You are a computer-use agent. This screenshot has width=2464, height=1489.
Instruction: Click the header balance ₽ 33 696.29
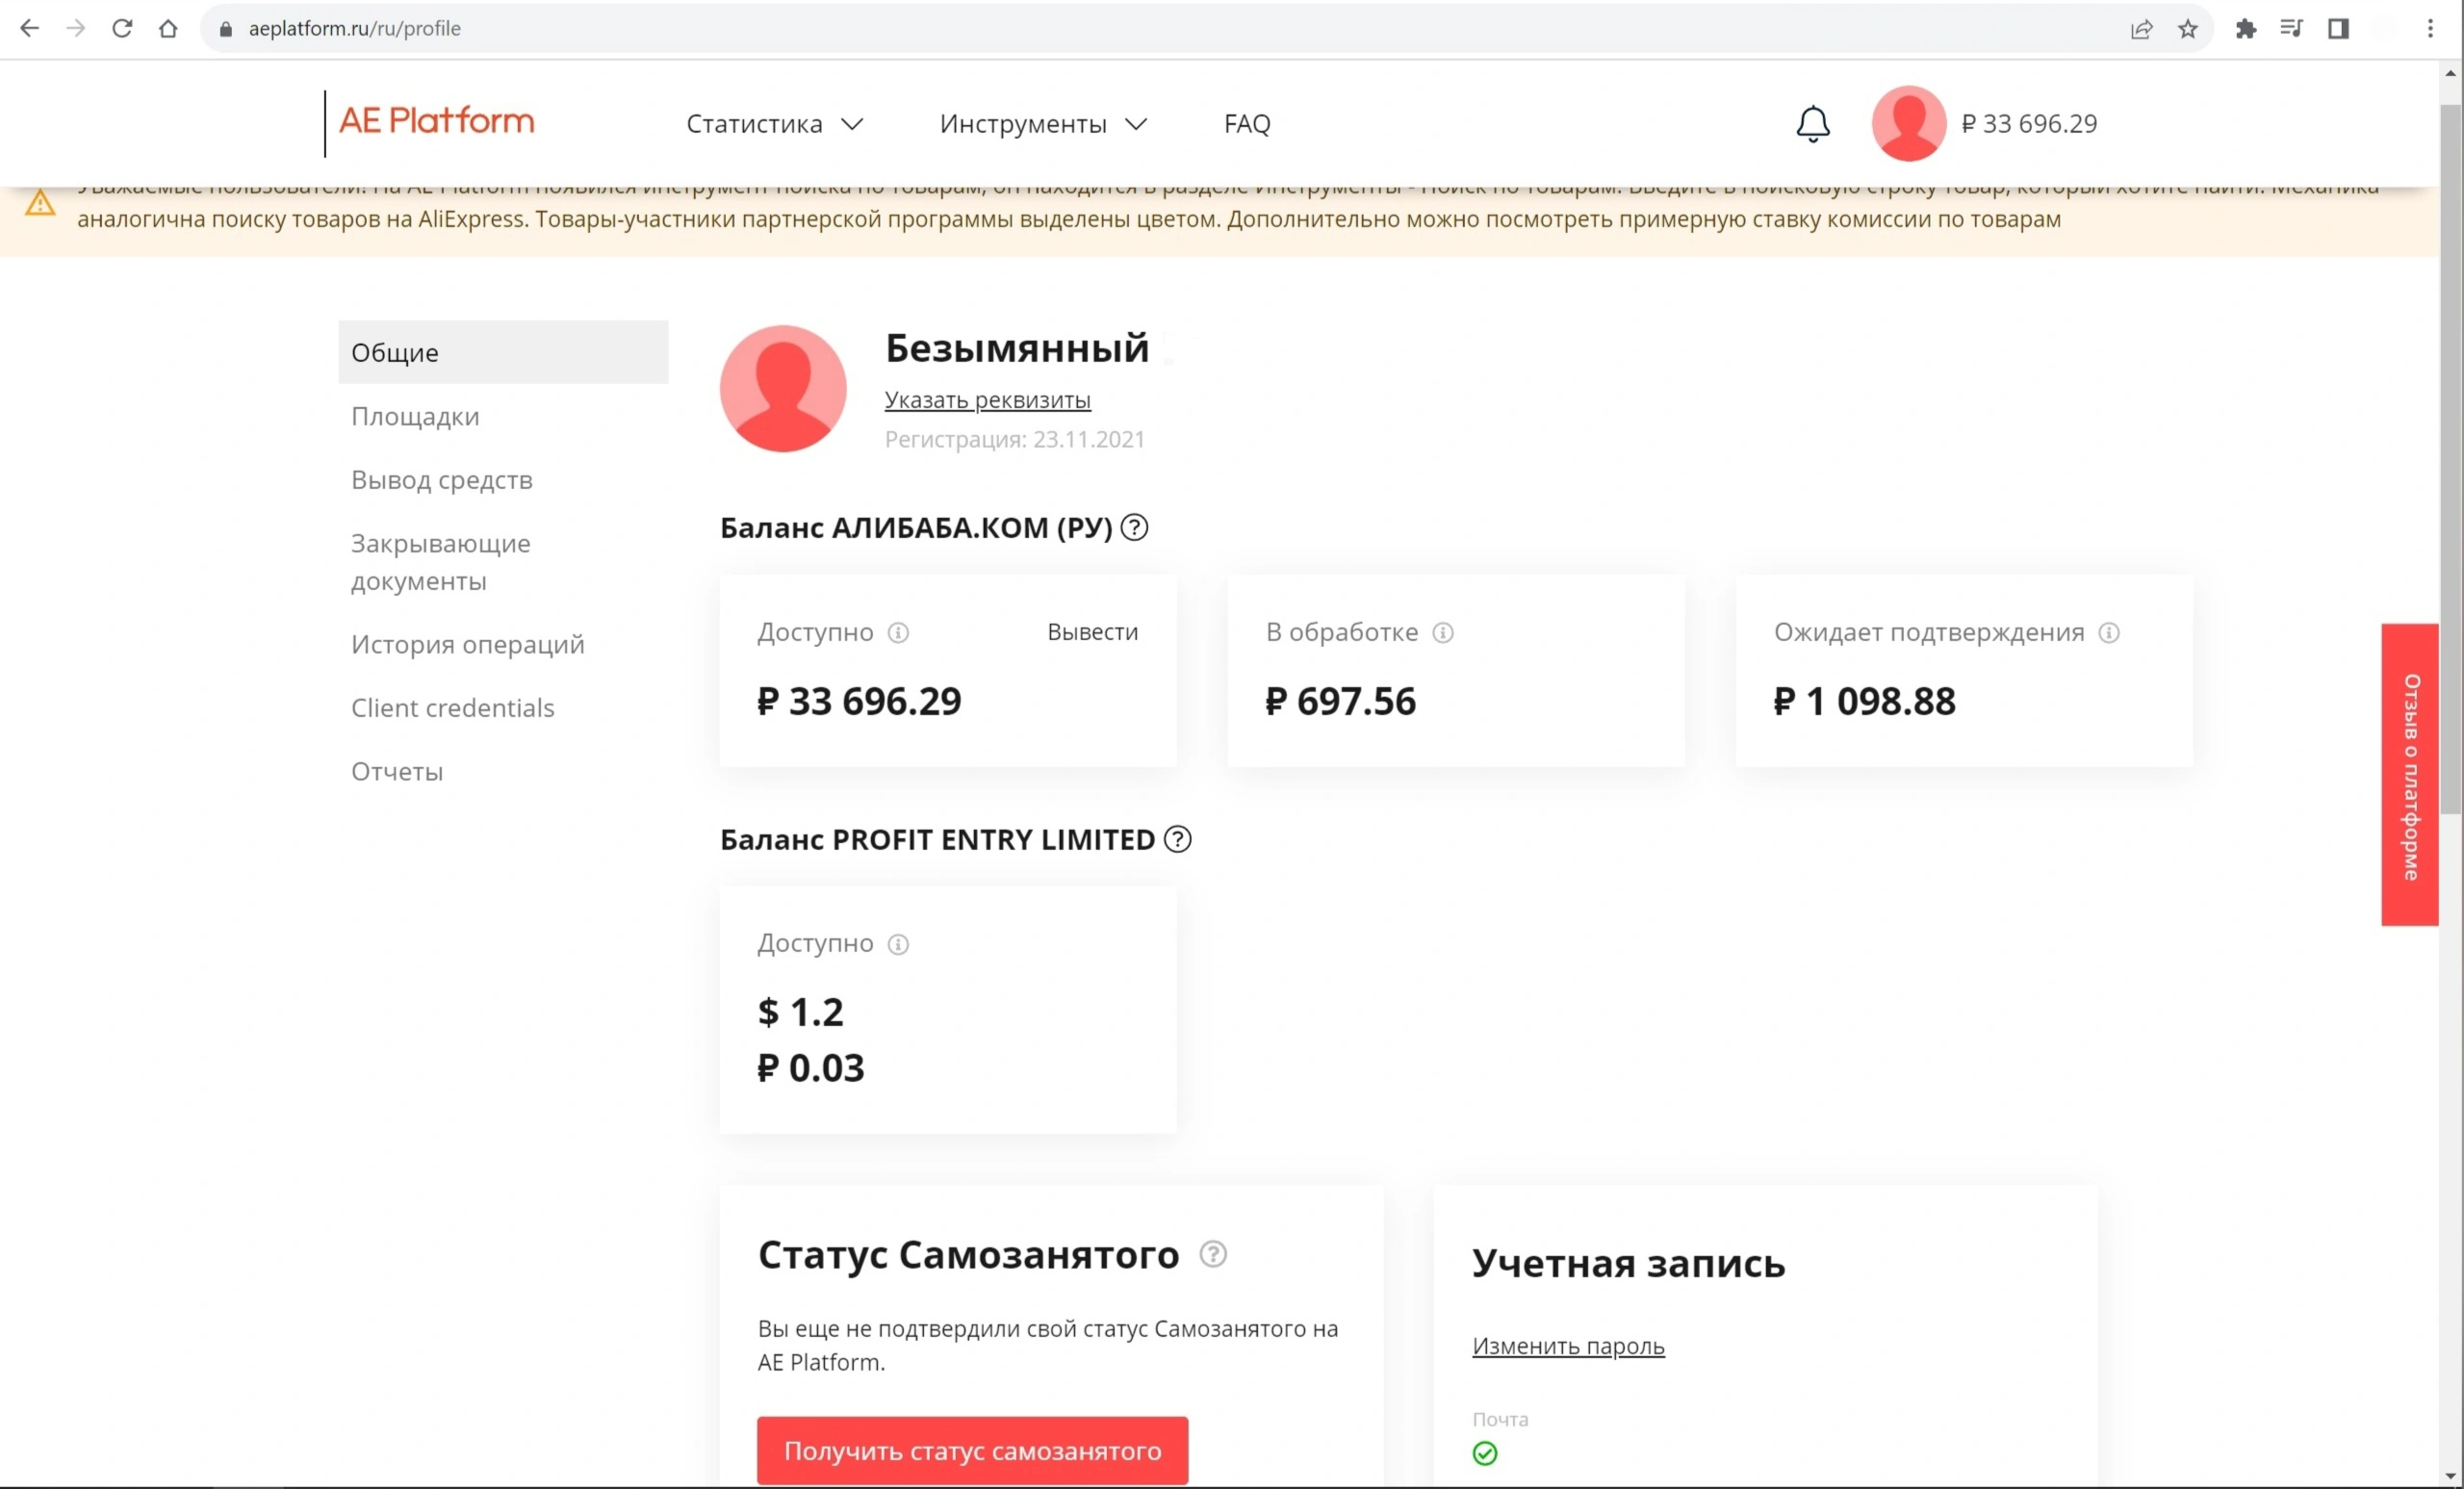(x=2029, y=124)
